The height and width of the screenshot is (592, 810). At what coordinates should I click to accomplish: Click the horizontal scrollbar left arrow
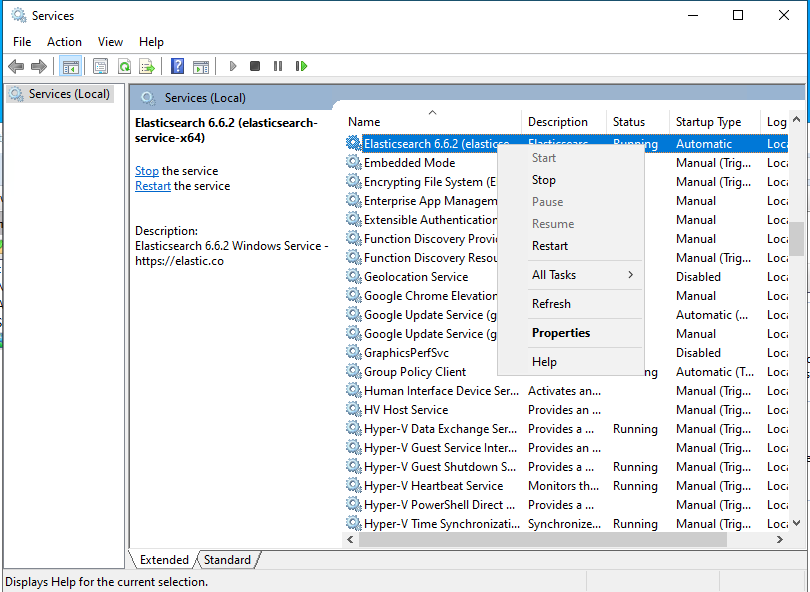350,539
